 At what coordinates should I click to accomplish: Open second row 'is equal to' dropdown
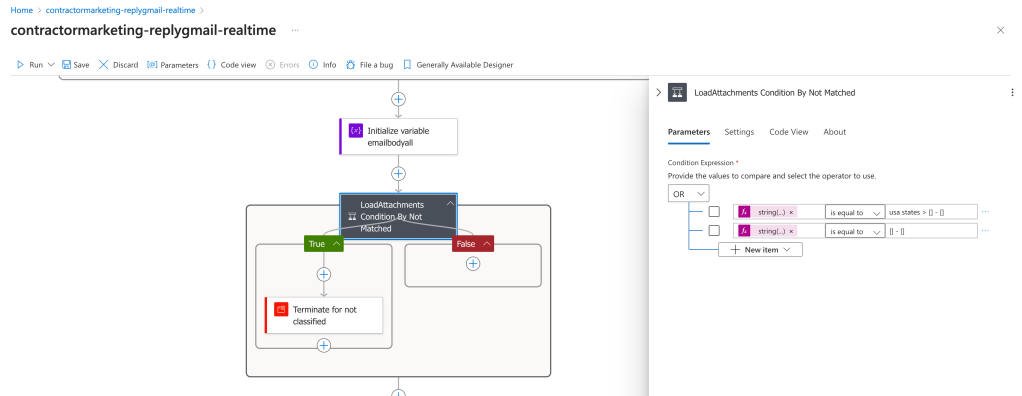click(854, 231)
